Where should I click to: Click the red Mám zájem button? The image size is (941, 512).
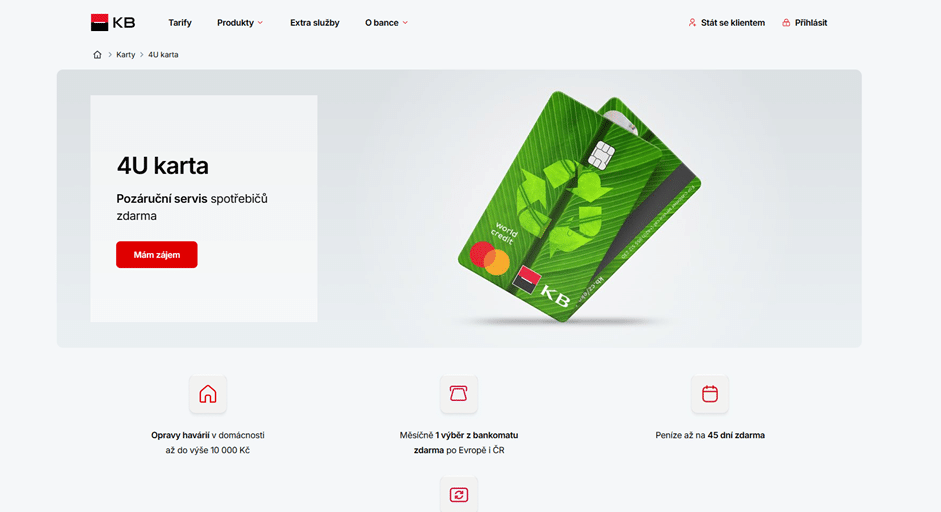[157, 254]
